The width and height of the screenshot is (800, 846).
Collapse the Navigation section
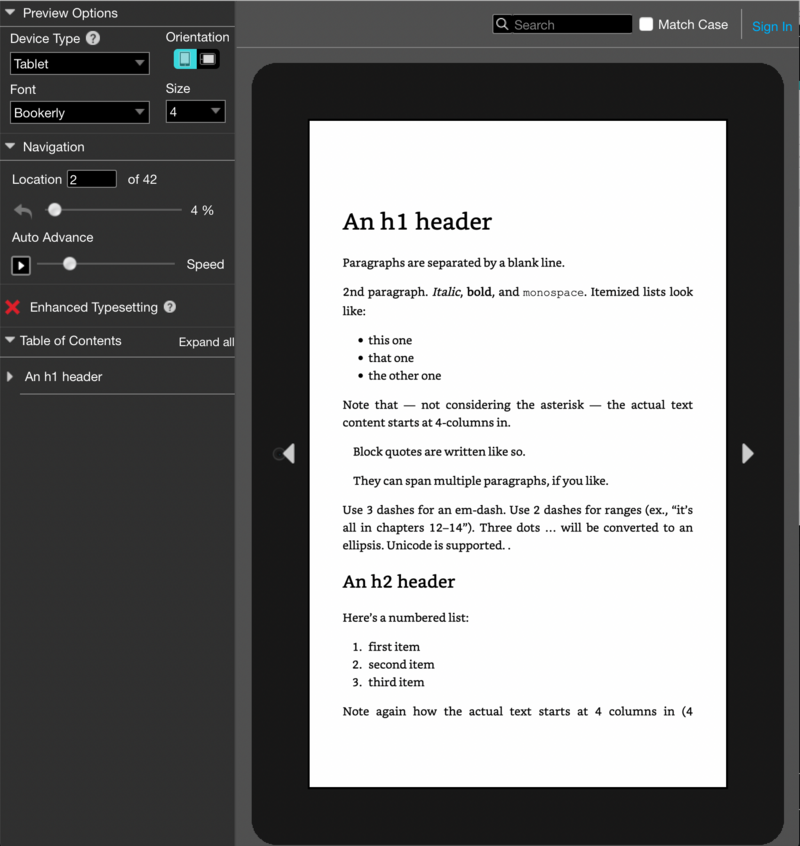click(10, 146)
